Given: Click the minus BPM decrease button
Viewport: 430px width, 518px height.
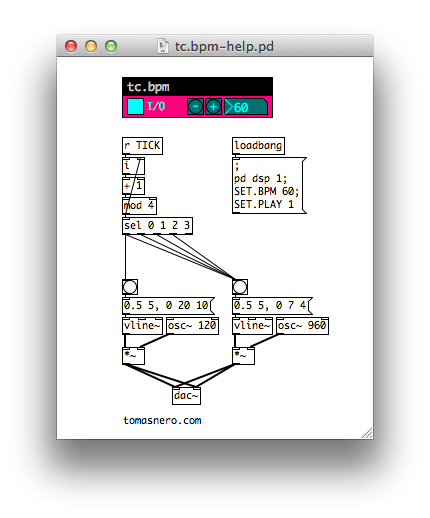Looking at the screenshot, I should [x=195, y=107].
